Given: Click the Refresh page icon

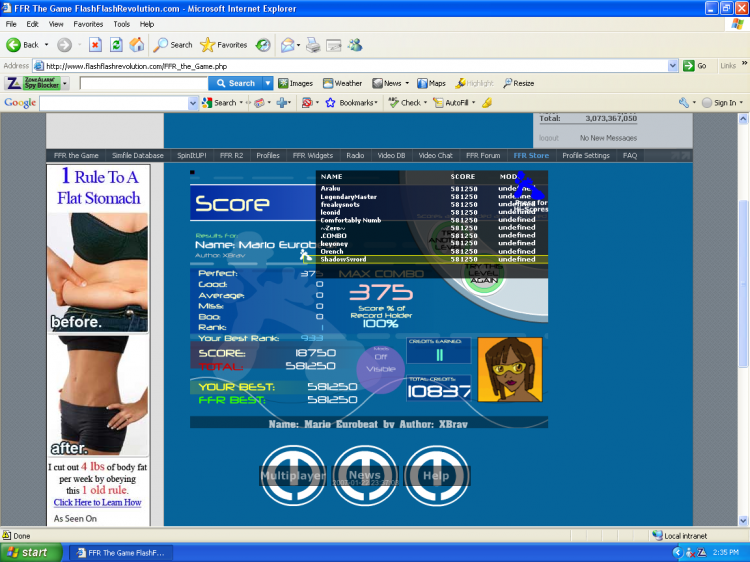Looking at the screenshot, I should click(x=116, y=45).
